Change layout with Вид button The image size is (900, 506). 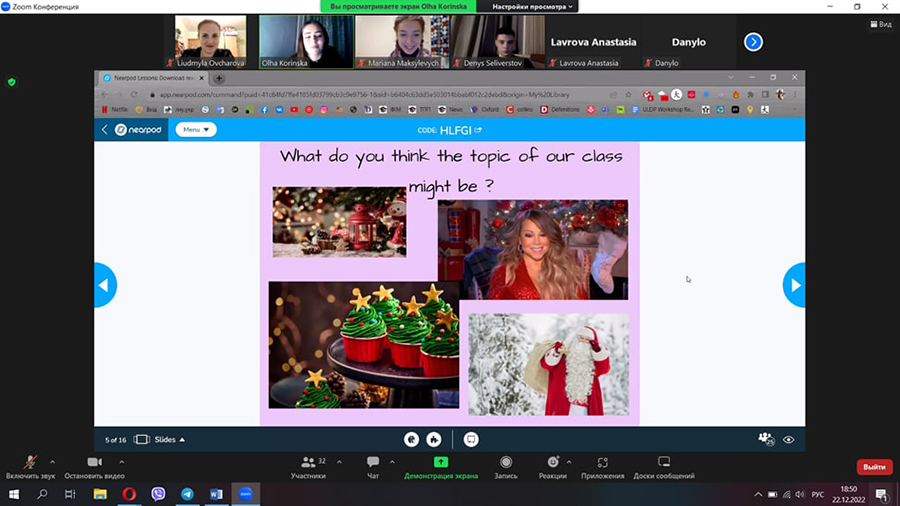tap(881, 24)
